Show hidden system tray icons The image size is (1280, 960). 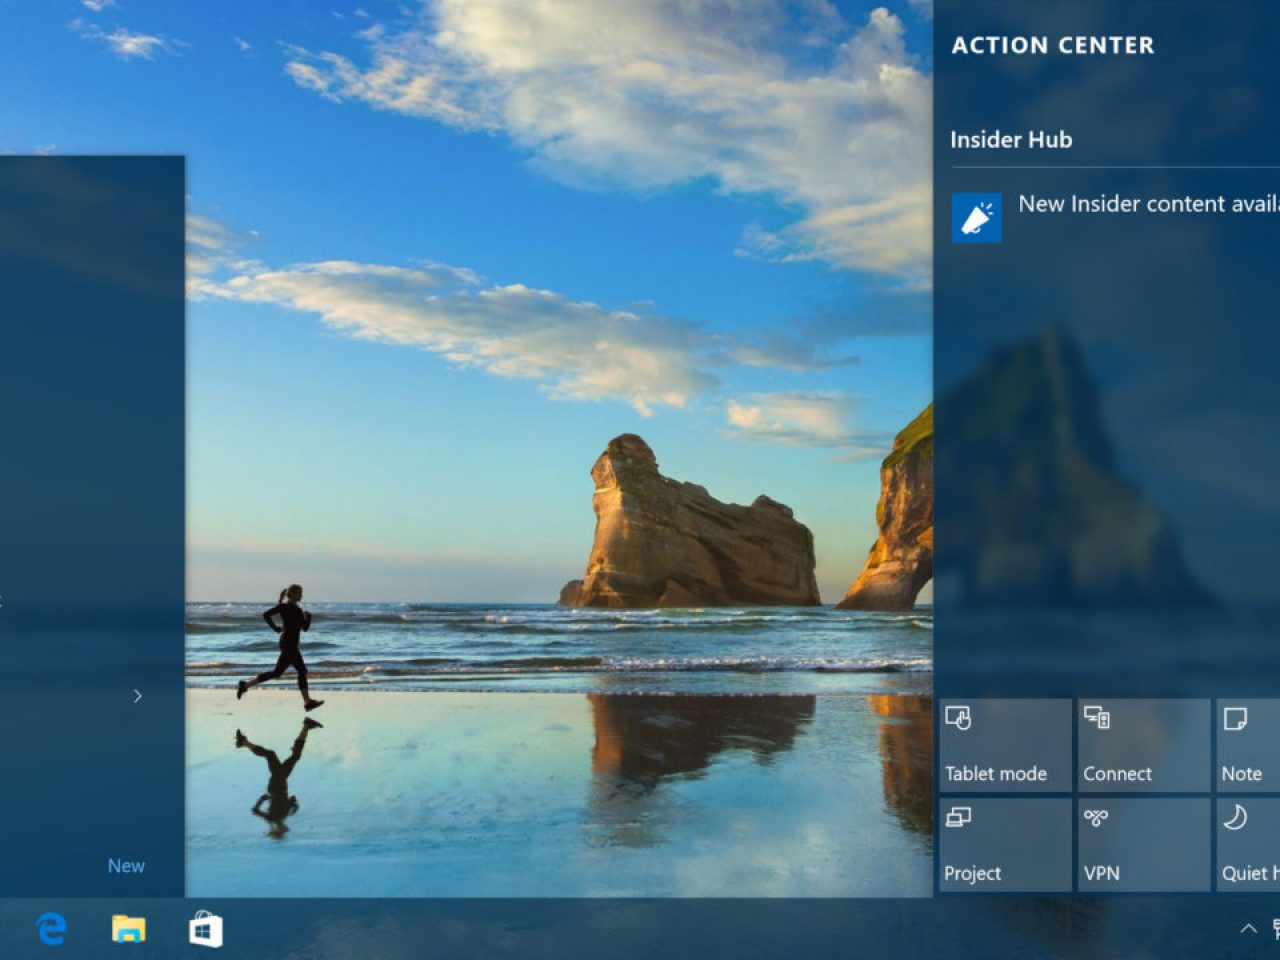tap(1248, 929)
